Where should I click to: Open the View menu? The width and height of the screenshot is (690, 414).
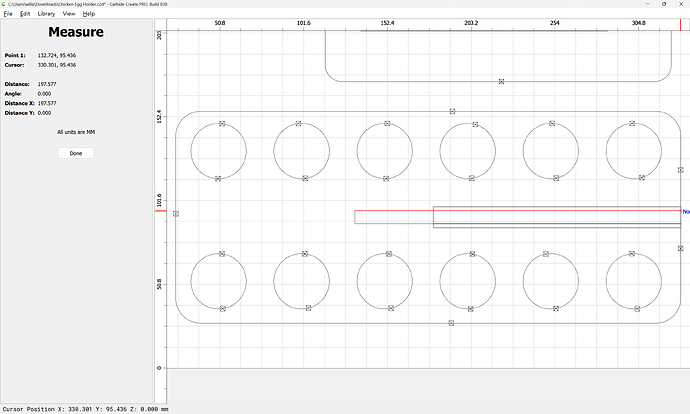pos(69,14)
